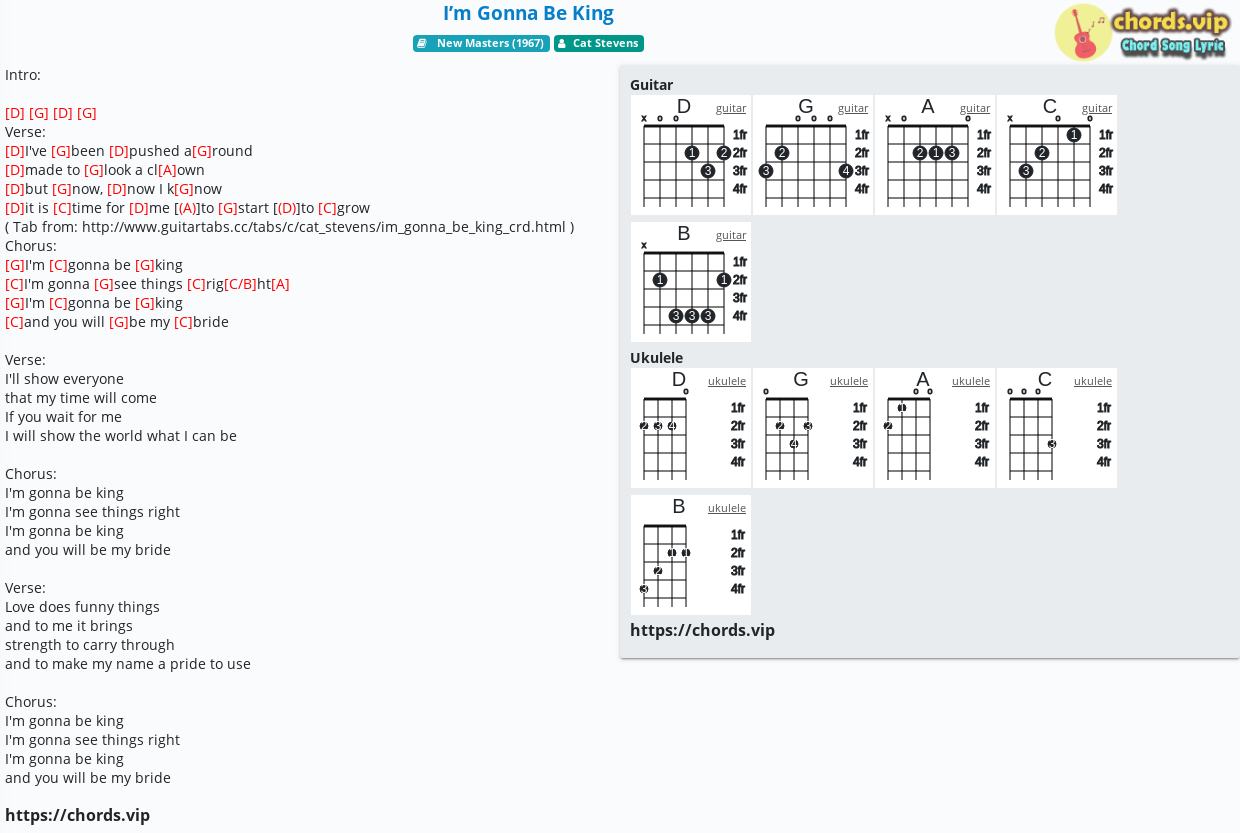Click the B guitar chord diagram
Image resolution: width=1240 pixels, height=833 pixels.
pyautogui.click(x=691, y=282)
